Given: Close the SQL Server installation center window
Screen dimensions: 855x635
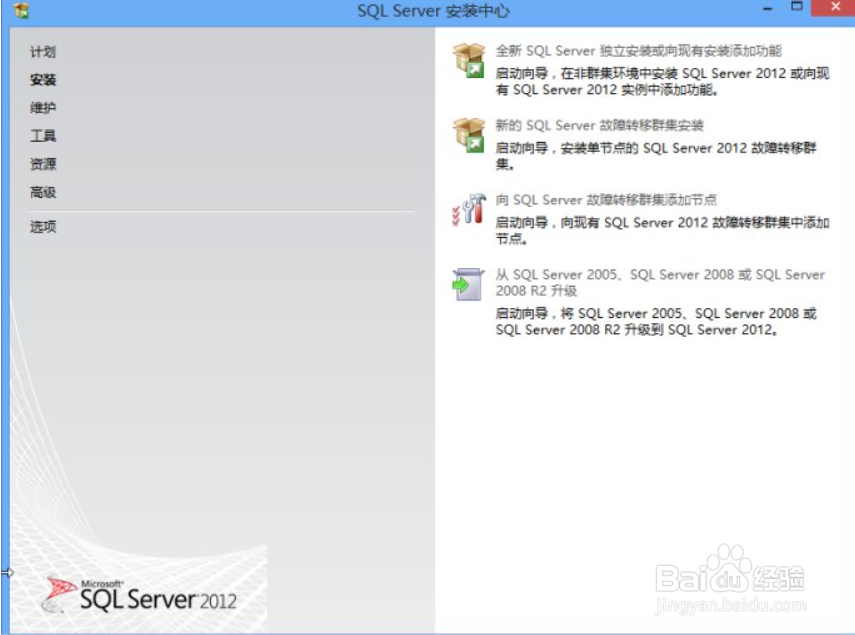Looking at the screenshot, I should pos(835,8).
